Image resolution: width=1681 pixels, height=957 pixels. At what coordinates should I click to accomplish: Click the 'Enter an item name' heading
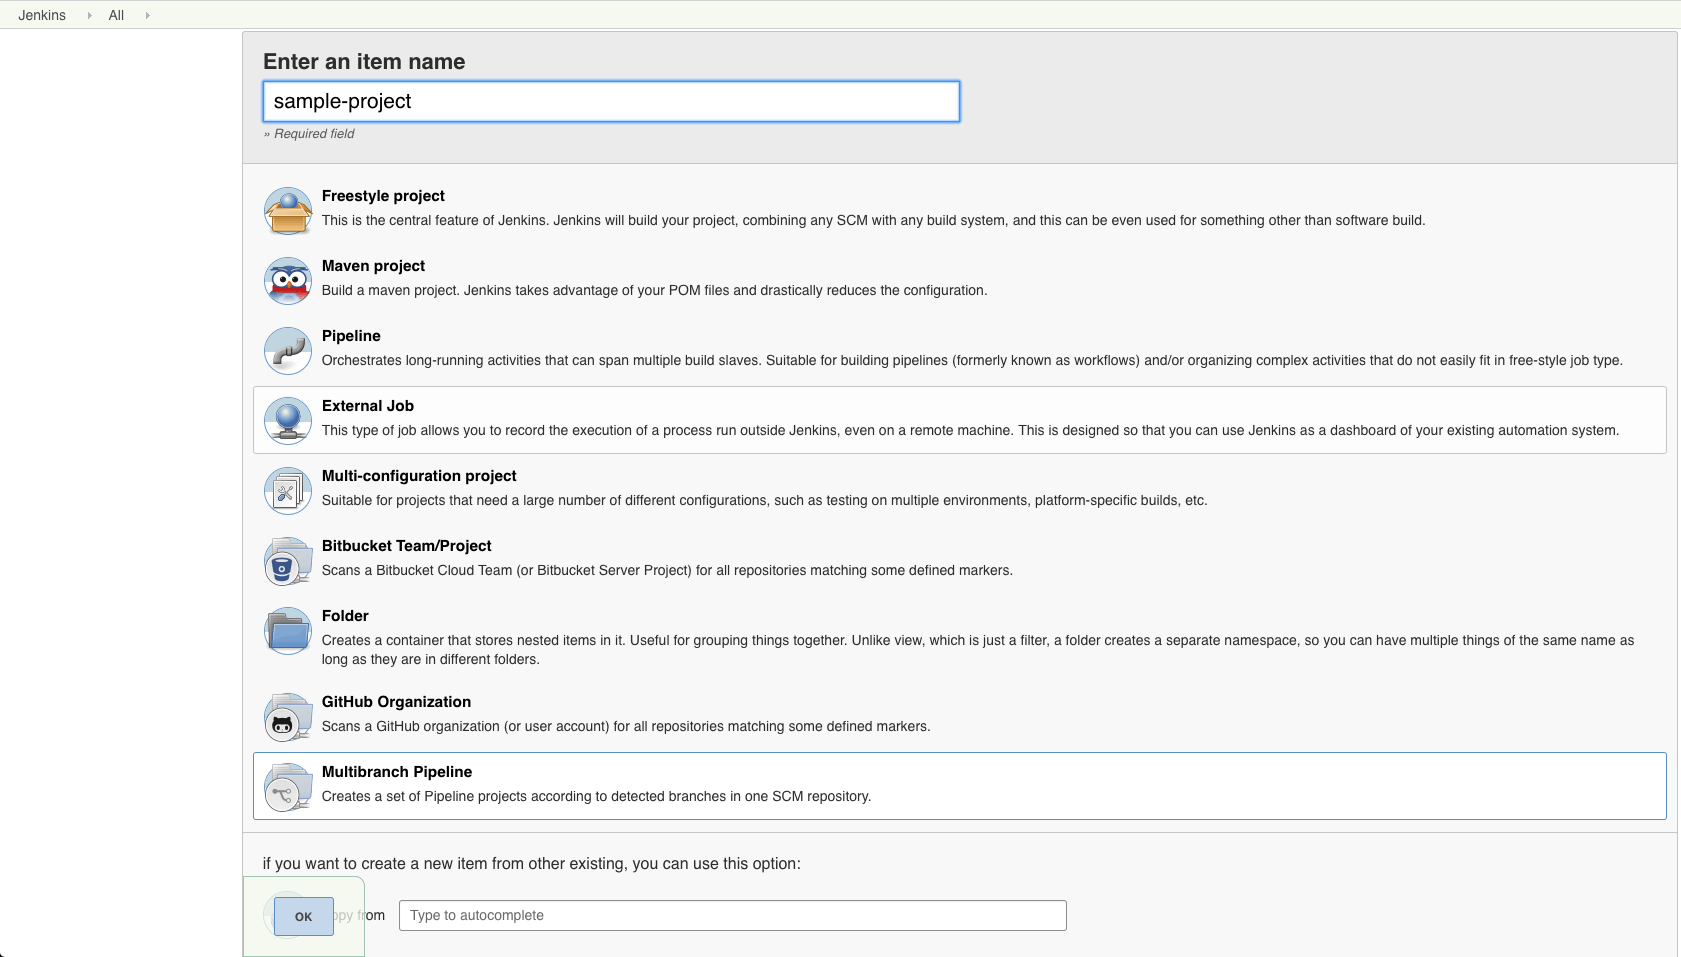[x=364, y=62]
